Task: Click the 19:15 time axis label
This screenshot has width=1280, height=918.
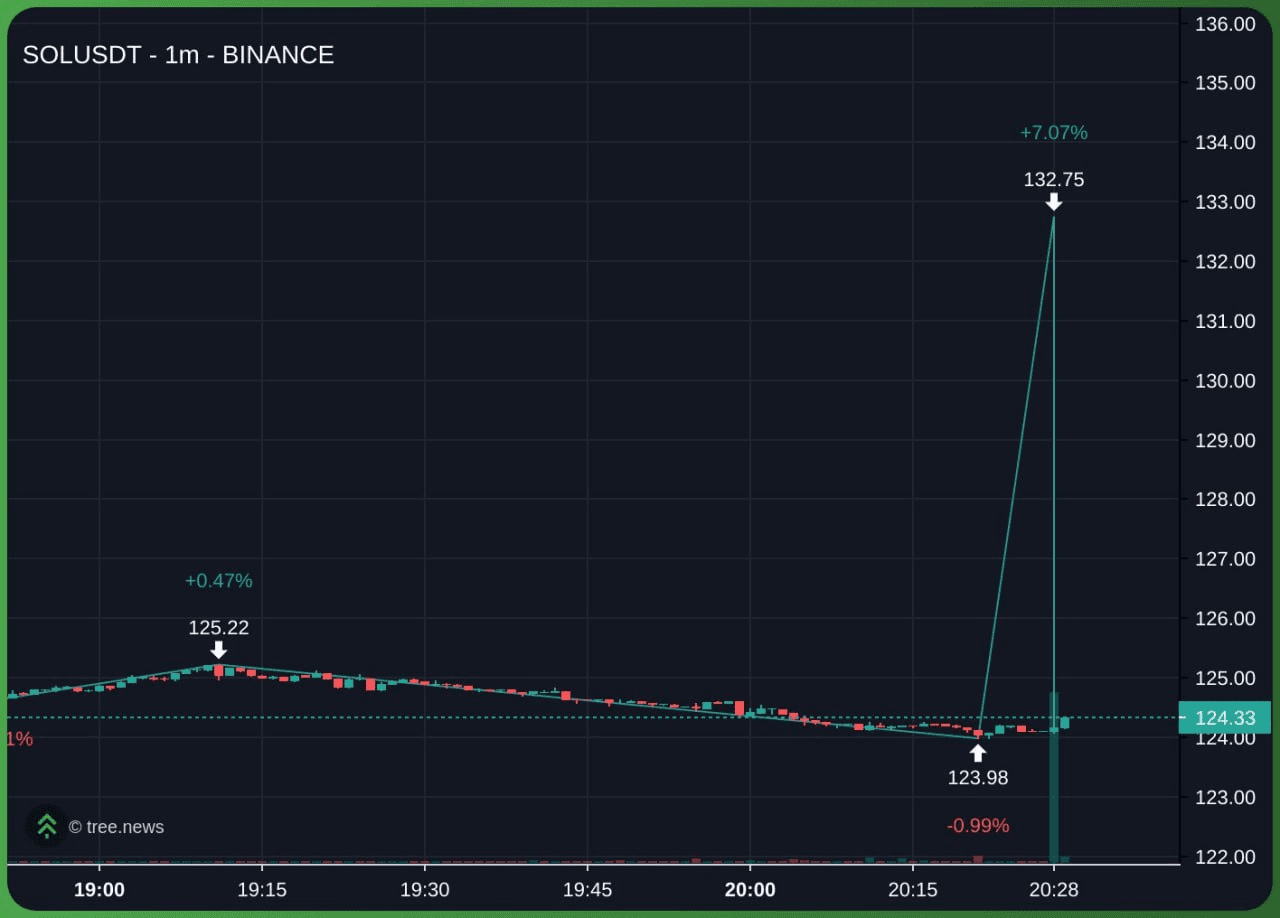Action: 262,890
